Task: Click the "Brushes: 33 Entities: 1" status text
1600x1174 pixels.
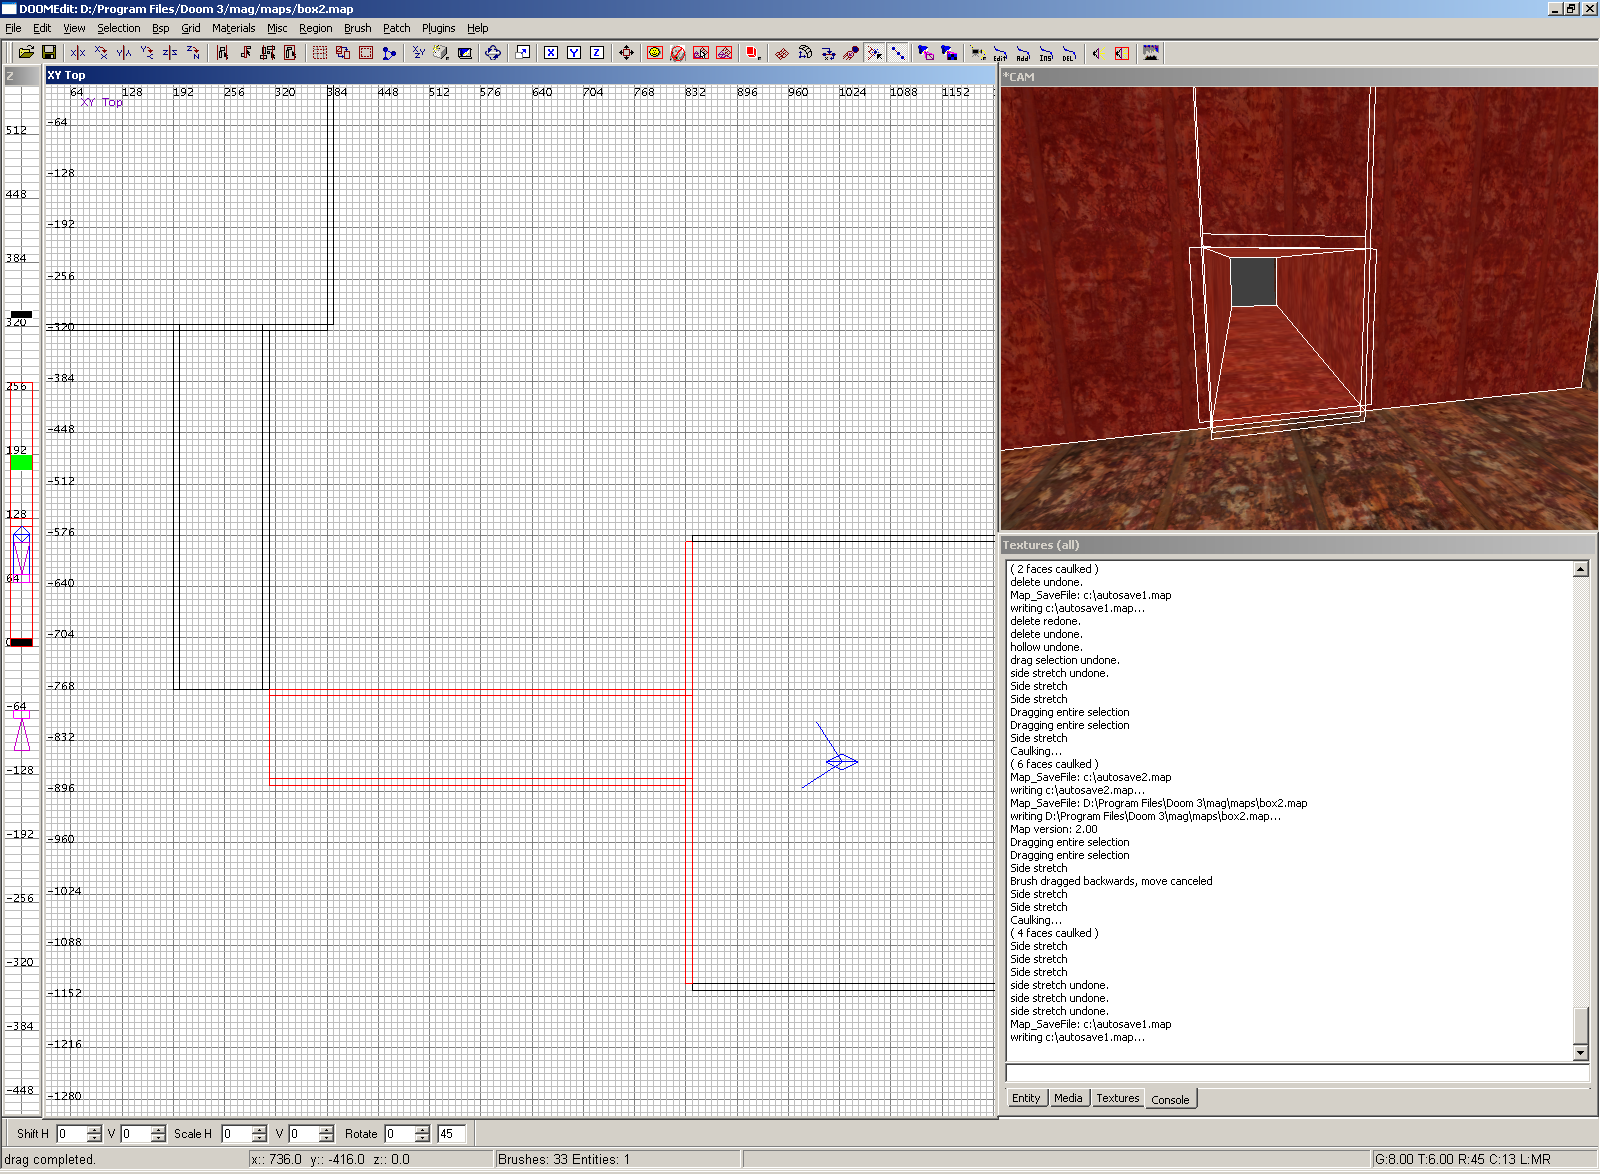Action: click(564, 1160)
